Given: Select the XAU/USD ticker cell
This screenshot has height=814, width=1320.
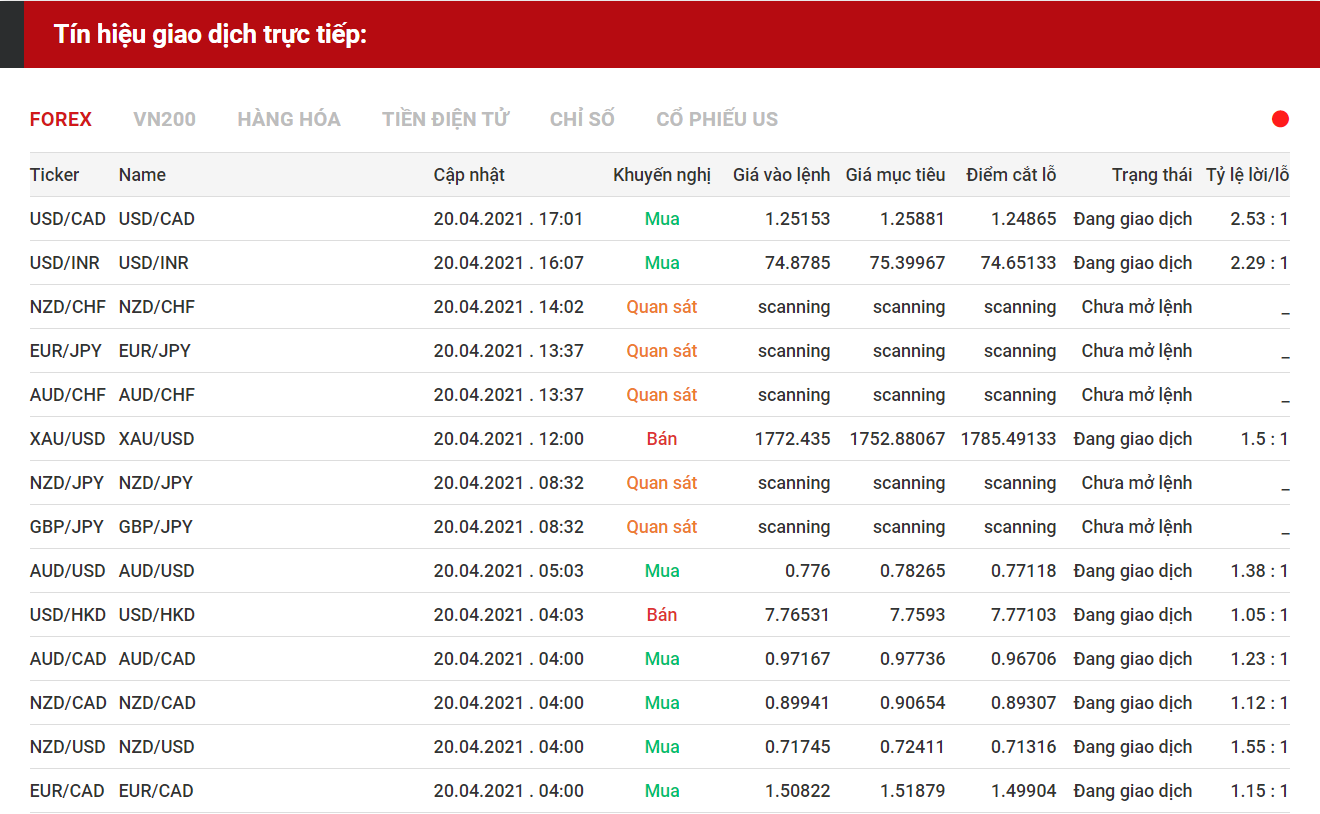Looking at the screenshot, I should [x=68, y=439].
